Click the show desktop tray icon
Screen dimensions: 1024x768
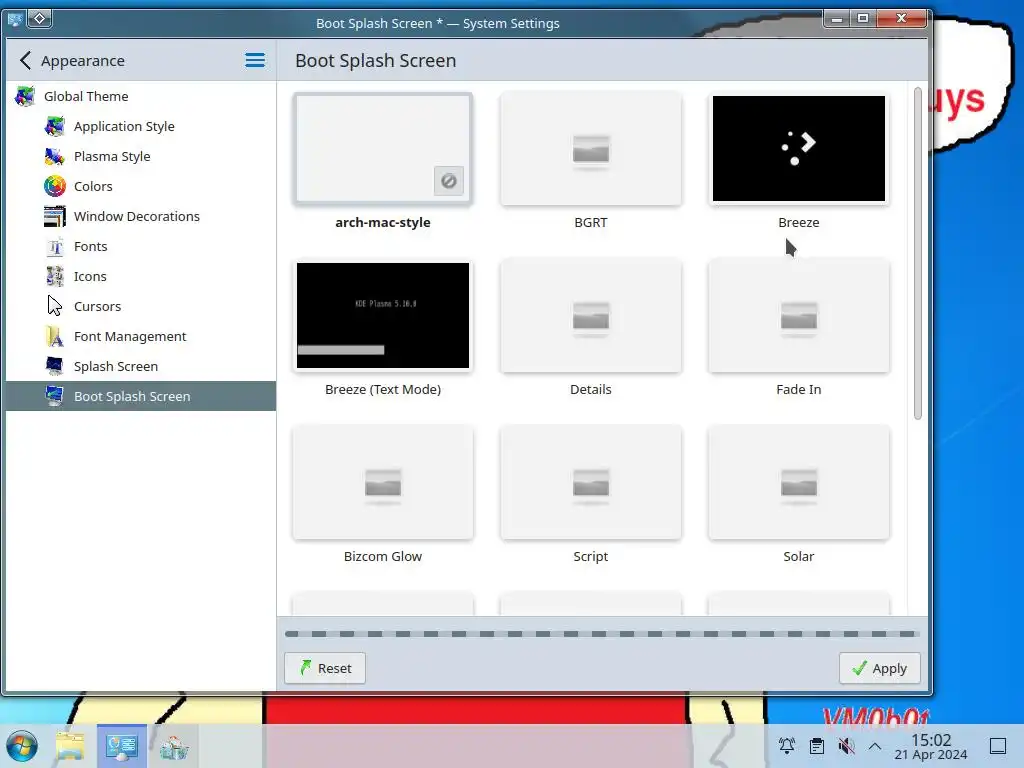click(x=998, y=746)
